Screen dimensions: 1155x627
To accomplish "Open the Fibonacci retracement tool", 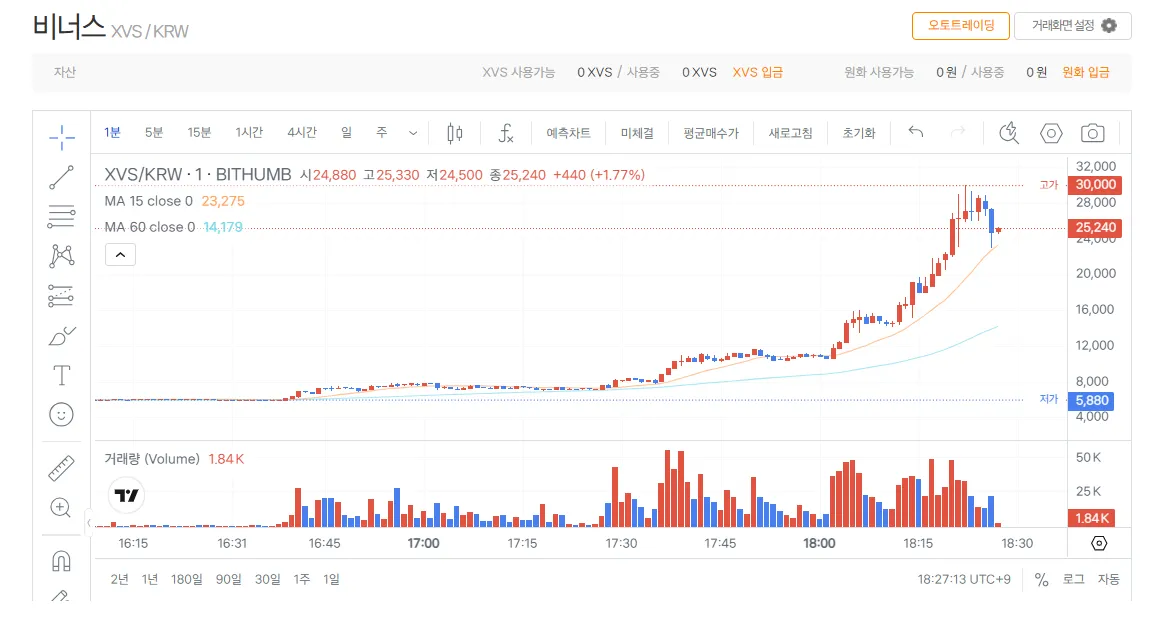I will pos(62,216).
